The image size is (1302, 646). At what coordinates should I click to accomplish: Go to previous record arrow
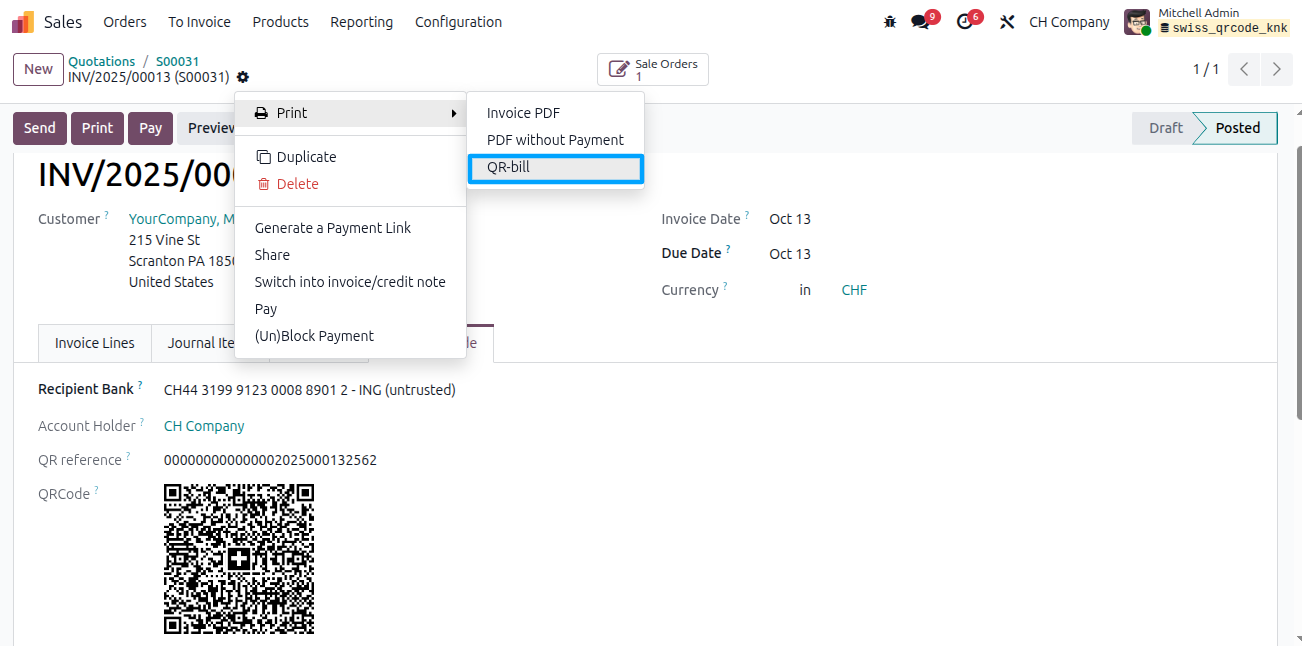tap(1244, 69)
